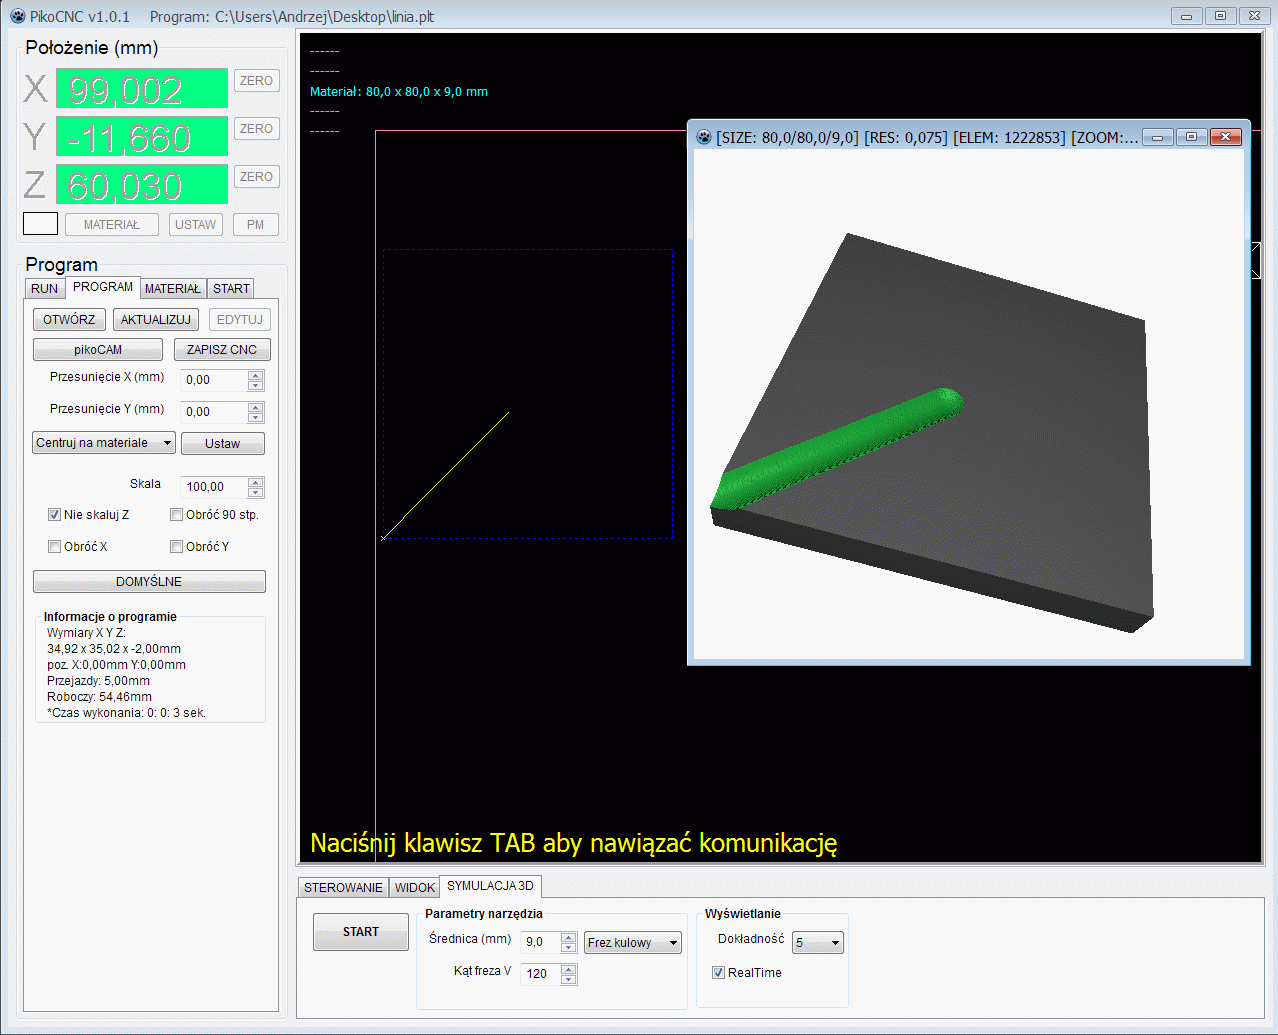This screenshot has height=1035, width=1278.
Task: Click the white color box beside MATERIAŁ
Action: pyautogui.click(x=41, y=224)
